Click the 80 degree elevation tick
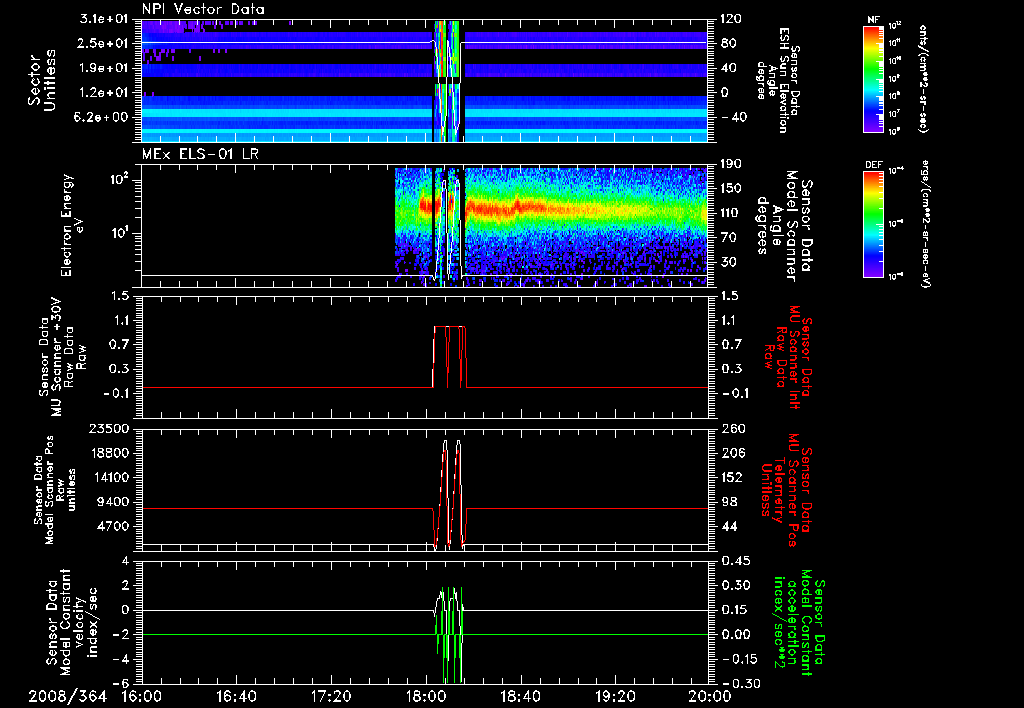The image size is (1024, 708). (x=729, y=43)
